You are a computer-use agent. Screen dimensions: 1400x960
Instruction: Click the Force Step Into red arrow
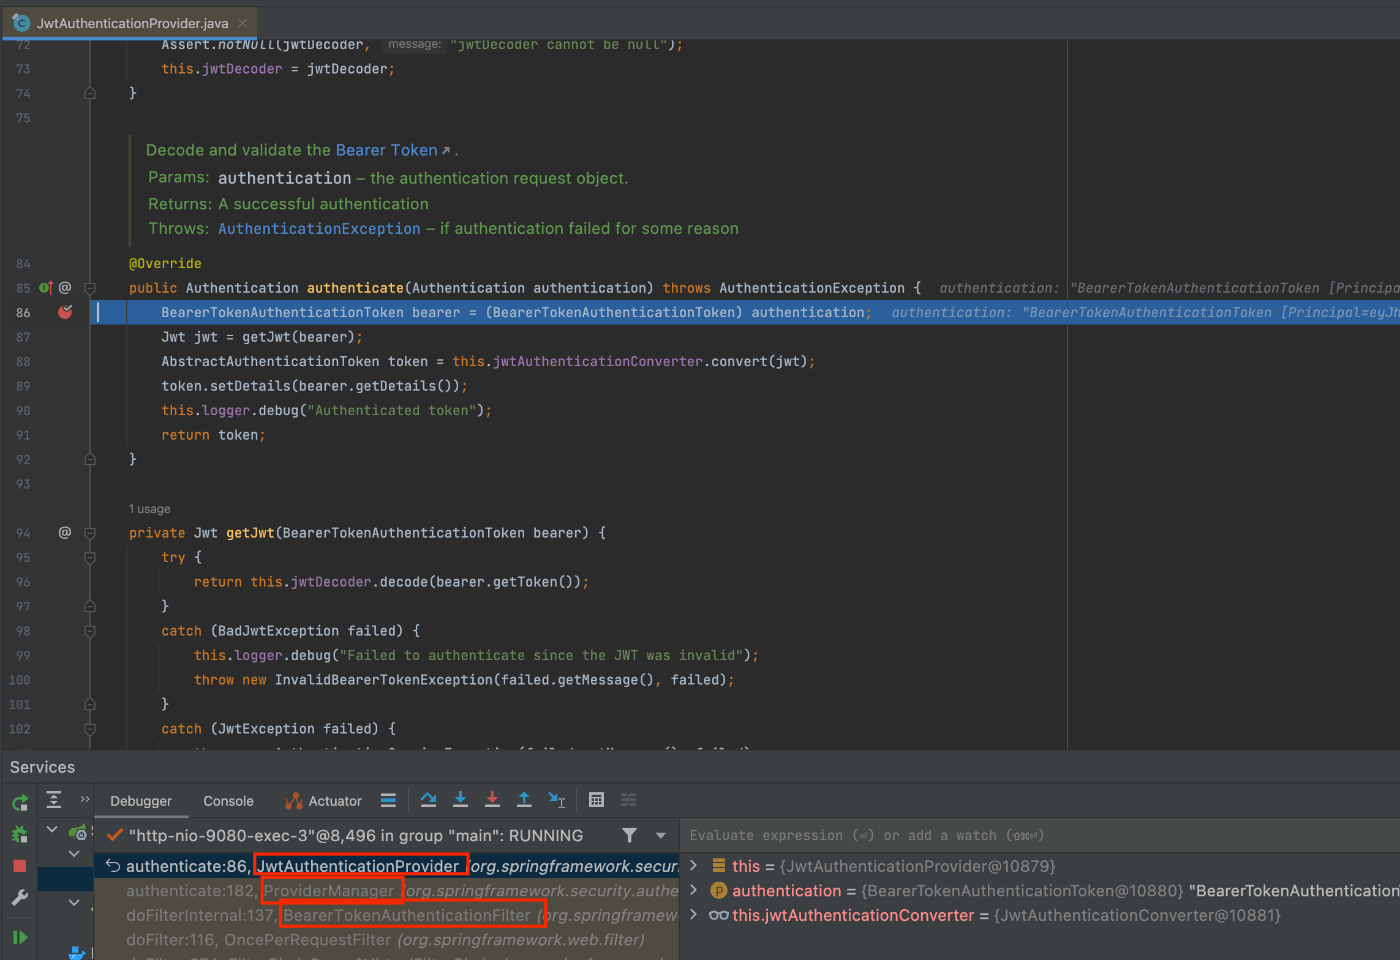[492, 800]
